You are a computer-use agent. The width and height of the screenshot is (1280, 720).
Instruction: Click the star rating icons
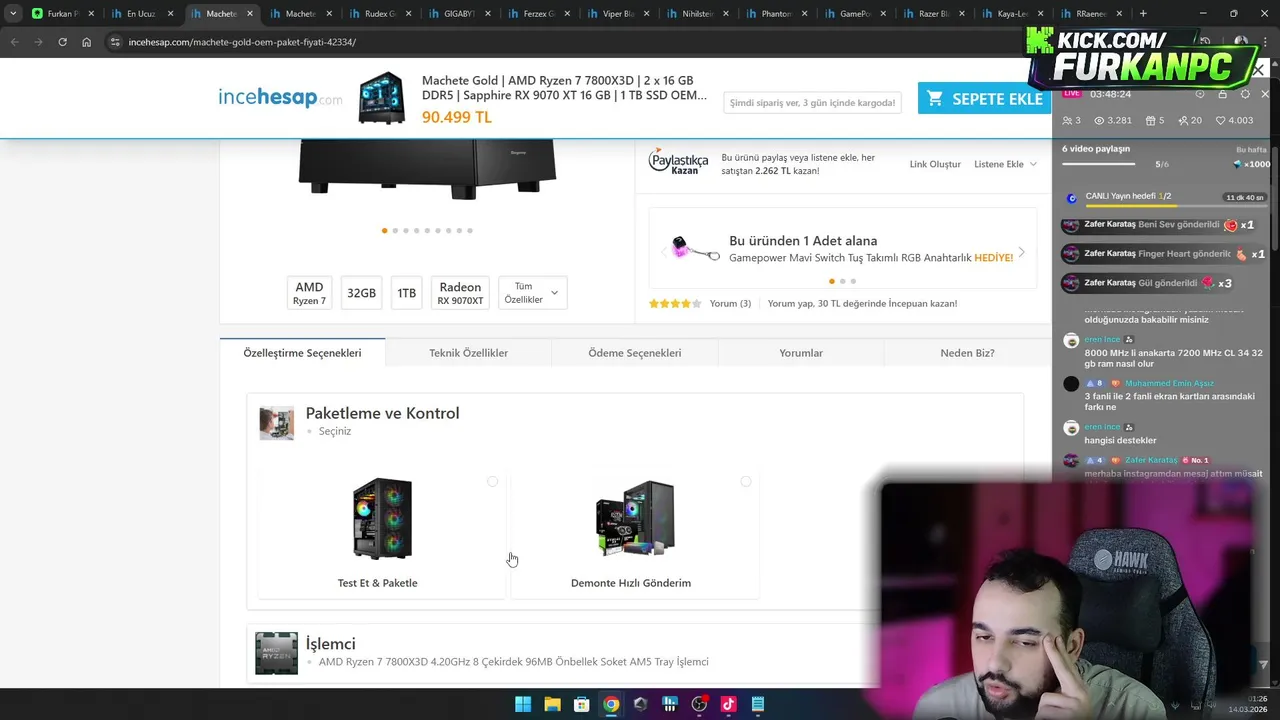pos(675,303)
